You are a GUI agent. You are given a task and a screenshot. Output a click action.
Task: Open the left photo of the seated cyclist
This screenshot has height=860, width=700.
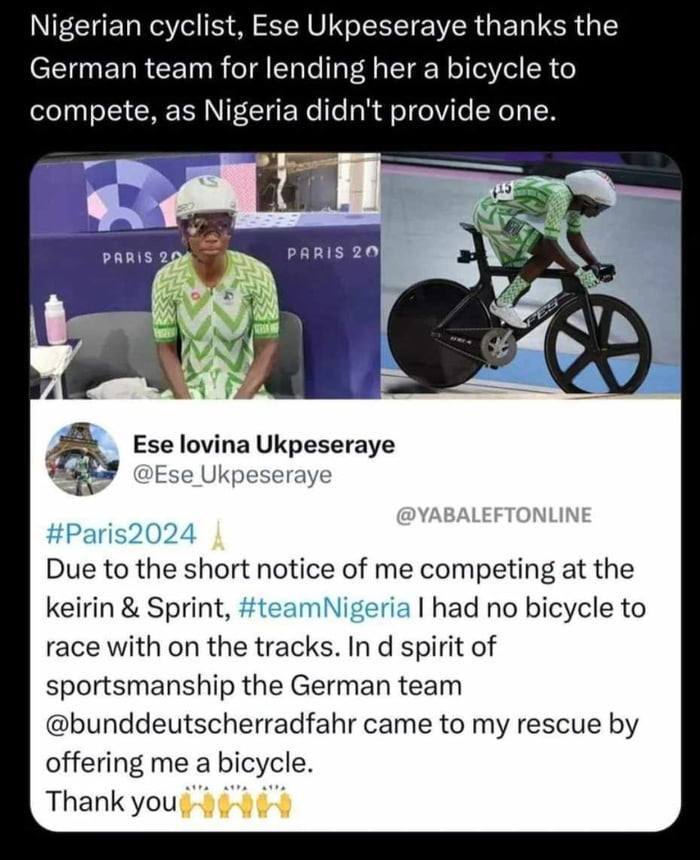point(205,275)
